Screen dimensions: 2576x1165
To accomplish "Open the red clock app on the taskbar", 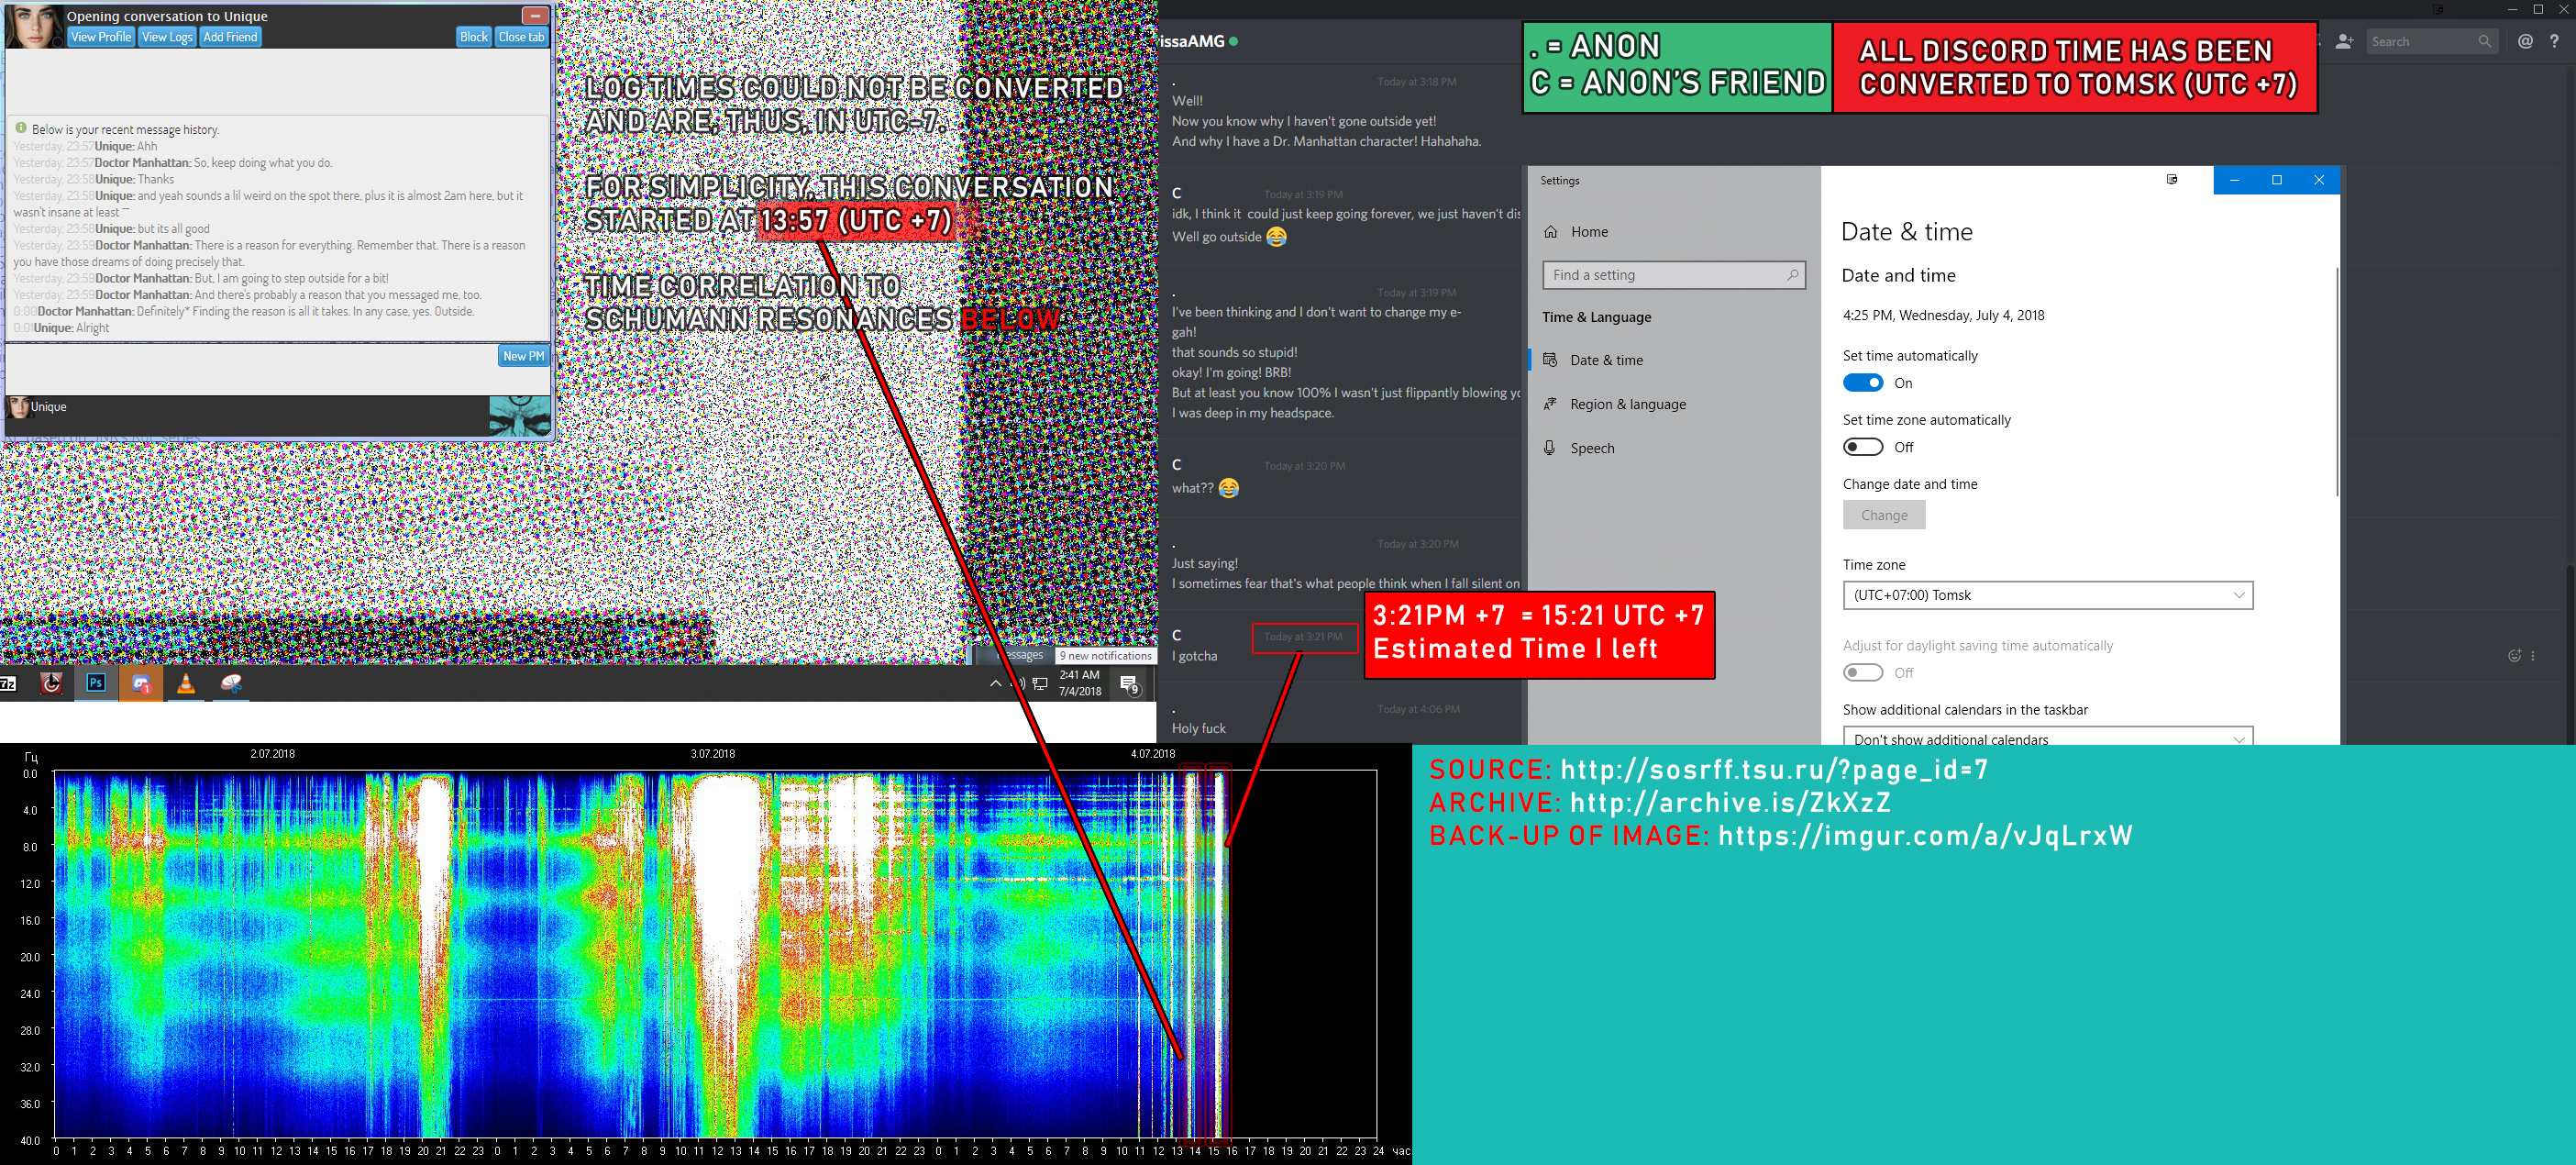I will pyautogui.click(x=51, y=683).
